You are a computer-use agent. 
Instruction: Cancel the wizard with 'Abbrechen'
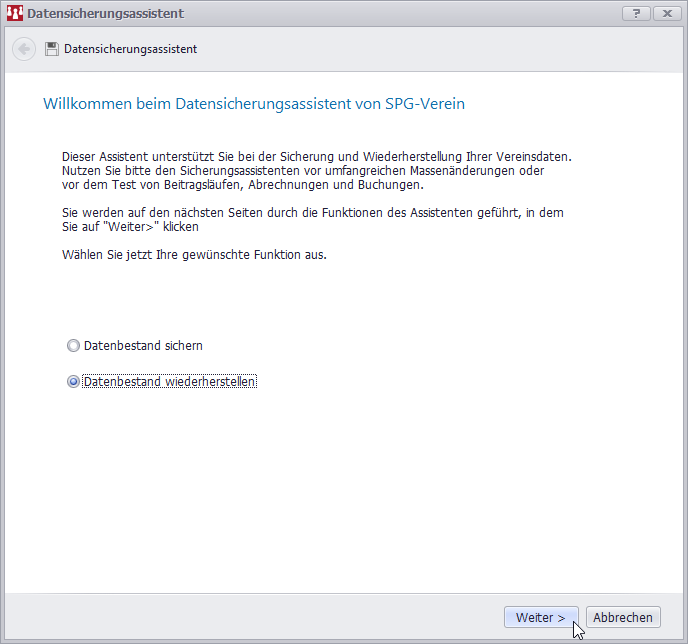[x=623, y=618]
